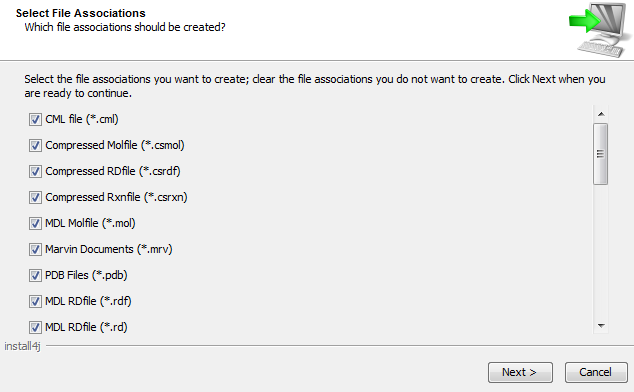Click the vertical scrollbar thumb
This screenshot has width=634, height=392.
coord(600,154)
